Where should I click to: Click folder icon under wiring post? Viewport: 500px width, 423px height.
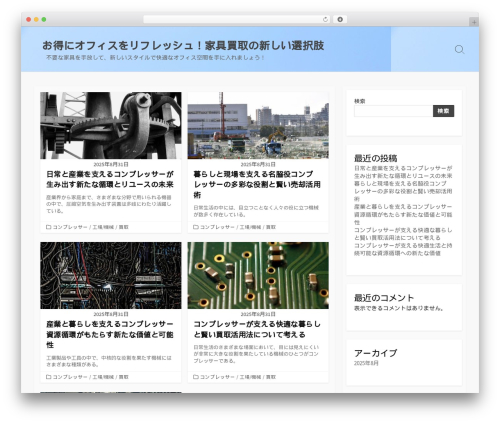pyautogui.click(x=49, y=377)
